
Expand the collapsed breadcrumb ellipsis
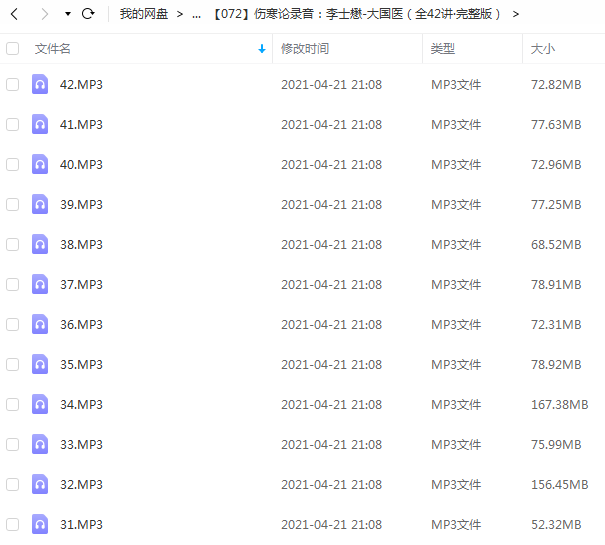196,15
